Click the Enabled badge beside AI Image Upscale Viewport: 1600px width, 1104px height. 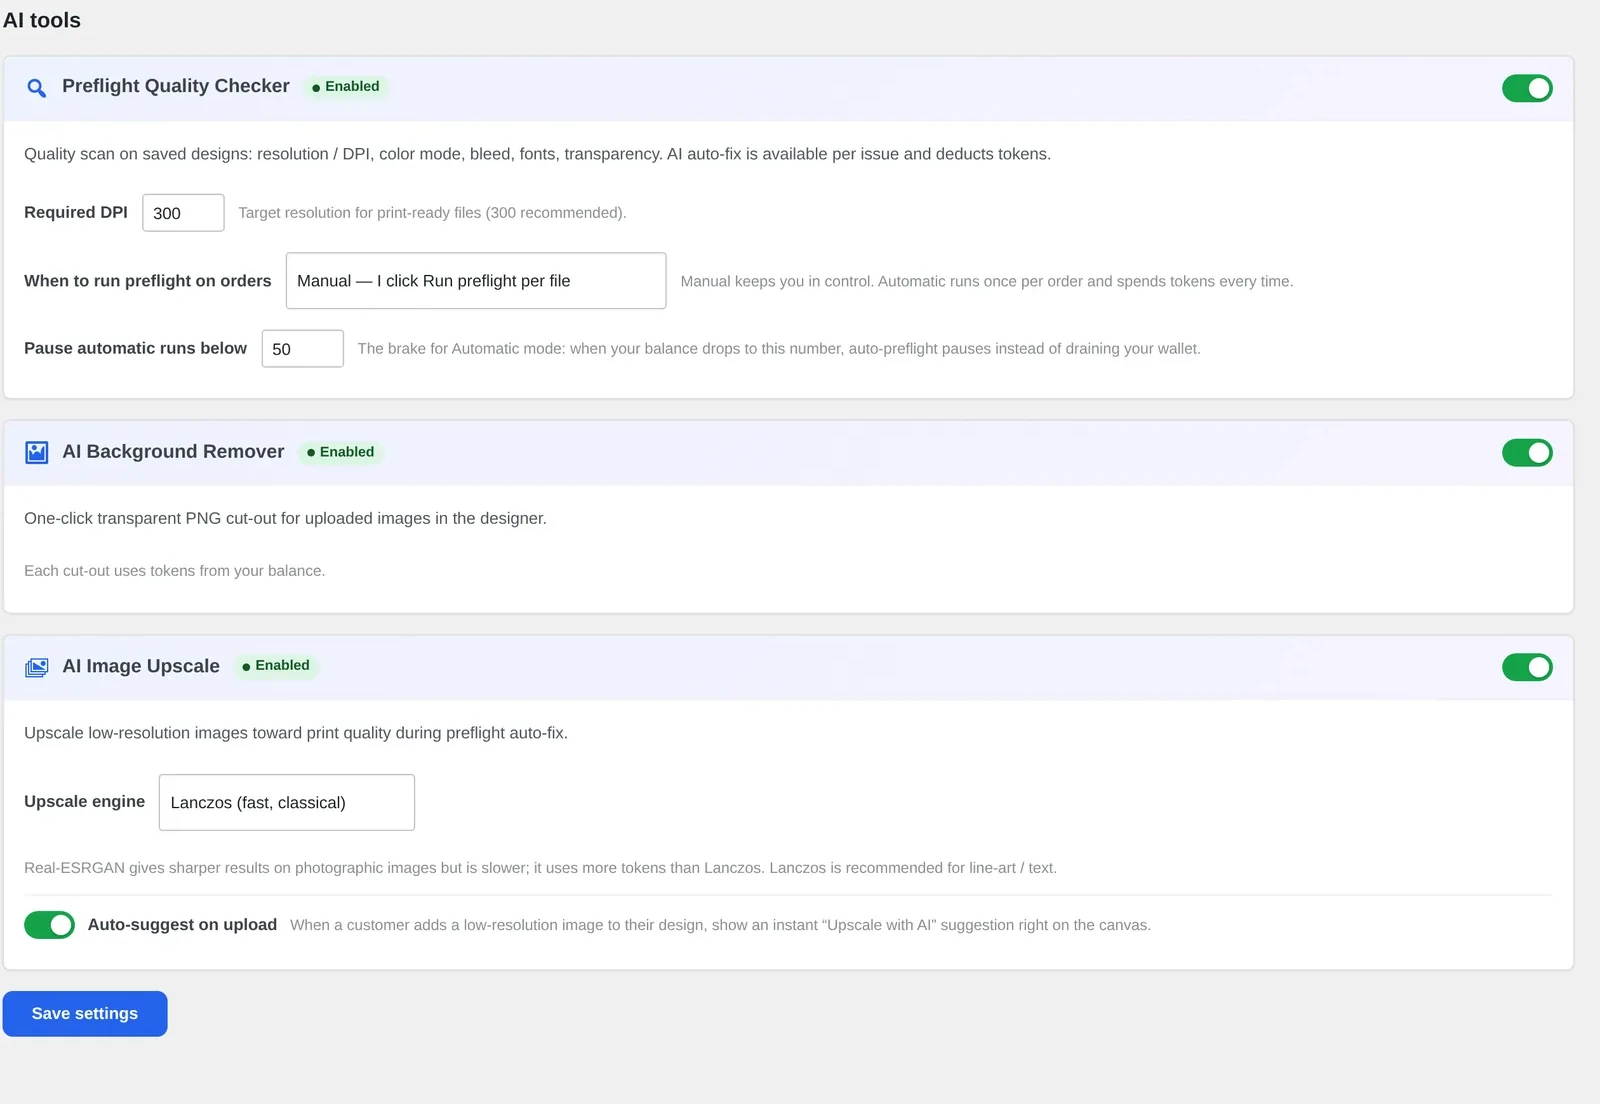pos(276,666)
